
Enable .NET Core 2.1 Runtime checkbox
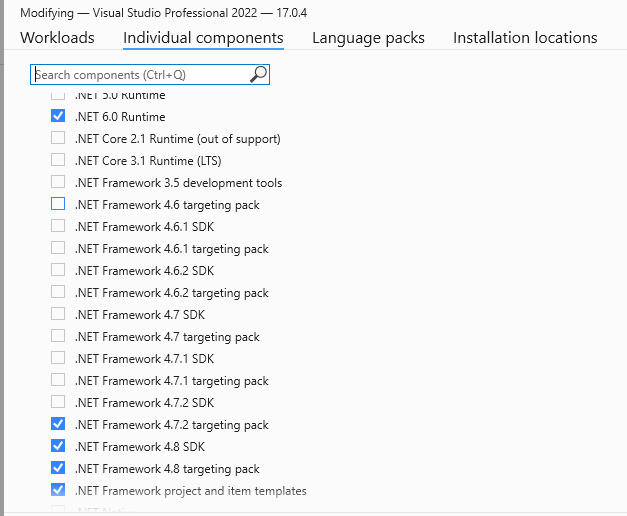tap(58, 139)
